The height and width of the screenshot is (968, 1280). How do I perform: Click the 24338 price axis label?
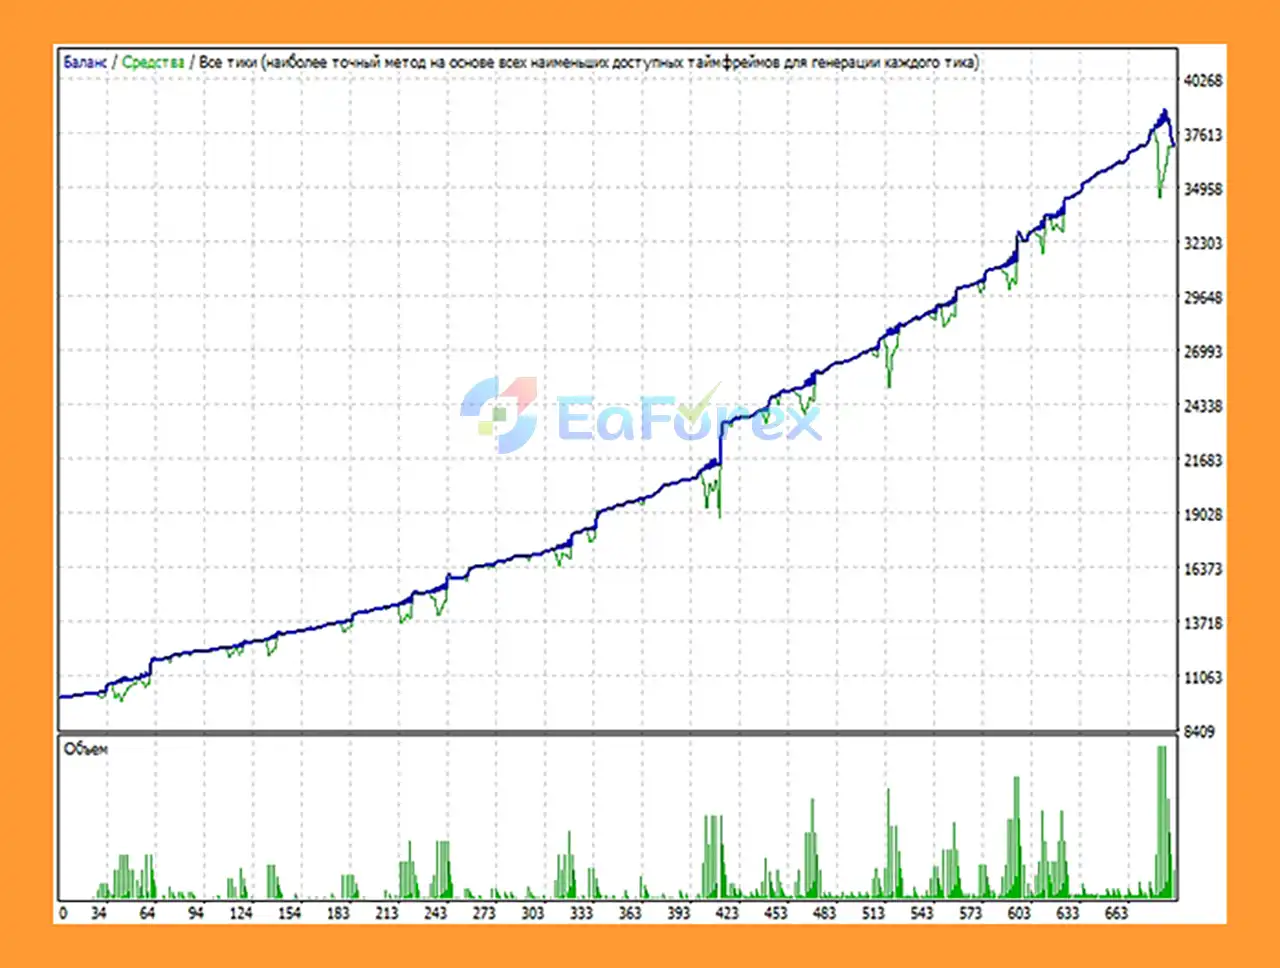click(x=1203, y=407)
